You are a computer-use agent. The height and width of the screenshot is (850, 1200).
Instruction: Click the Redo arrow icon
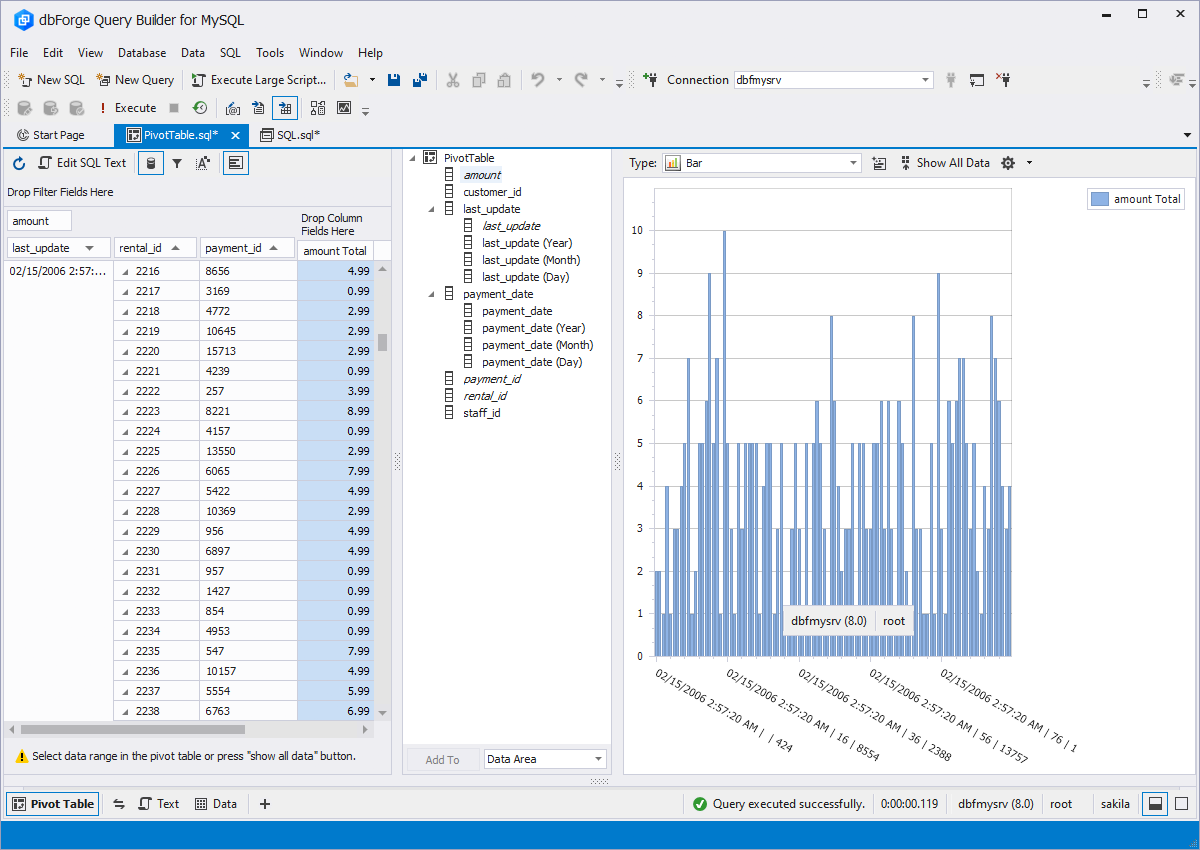click(x=581, y=80)
